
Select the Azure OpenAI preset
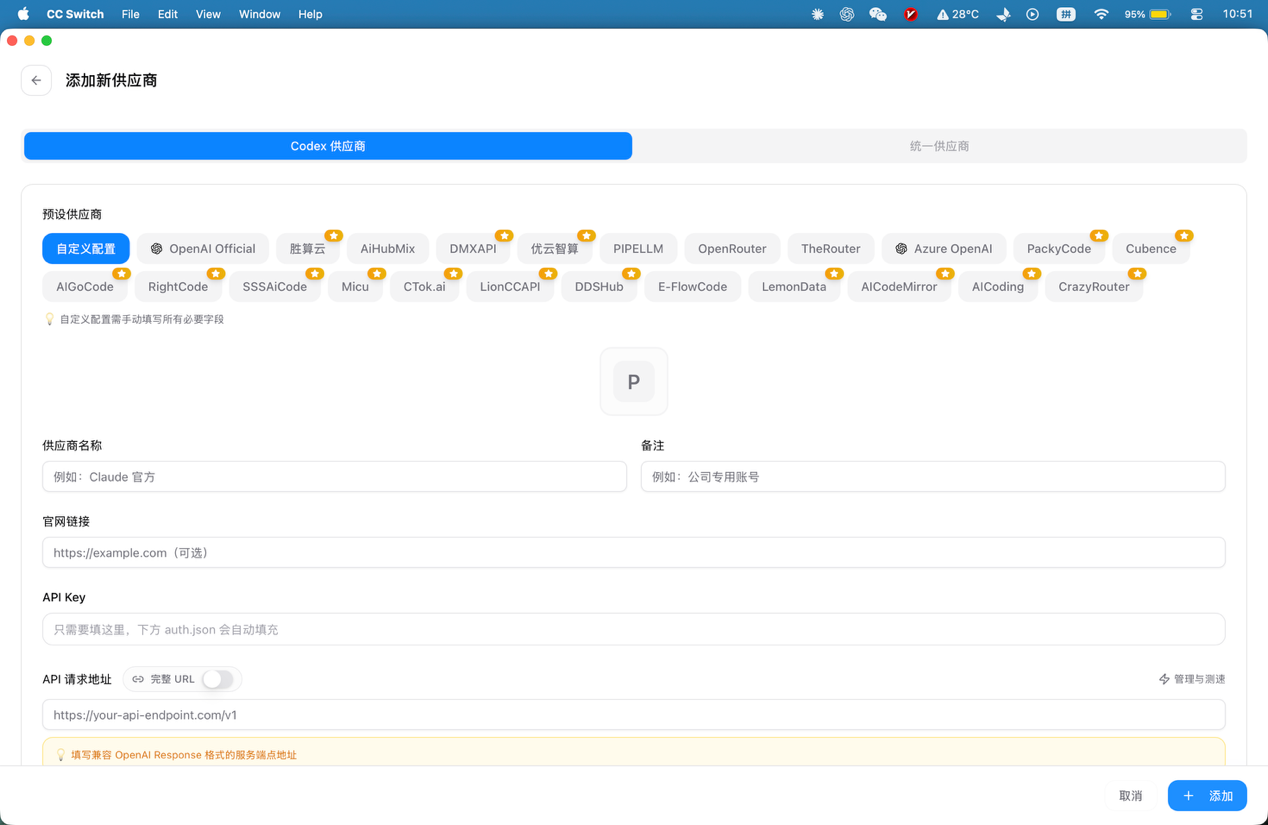coord(944,249)
